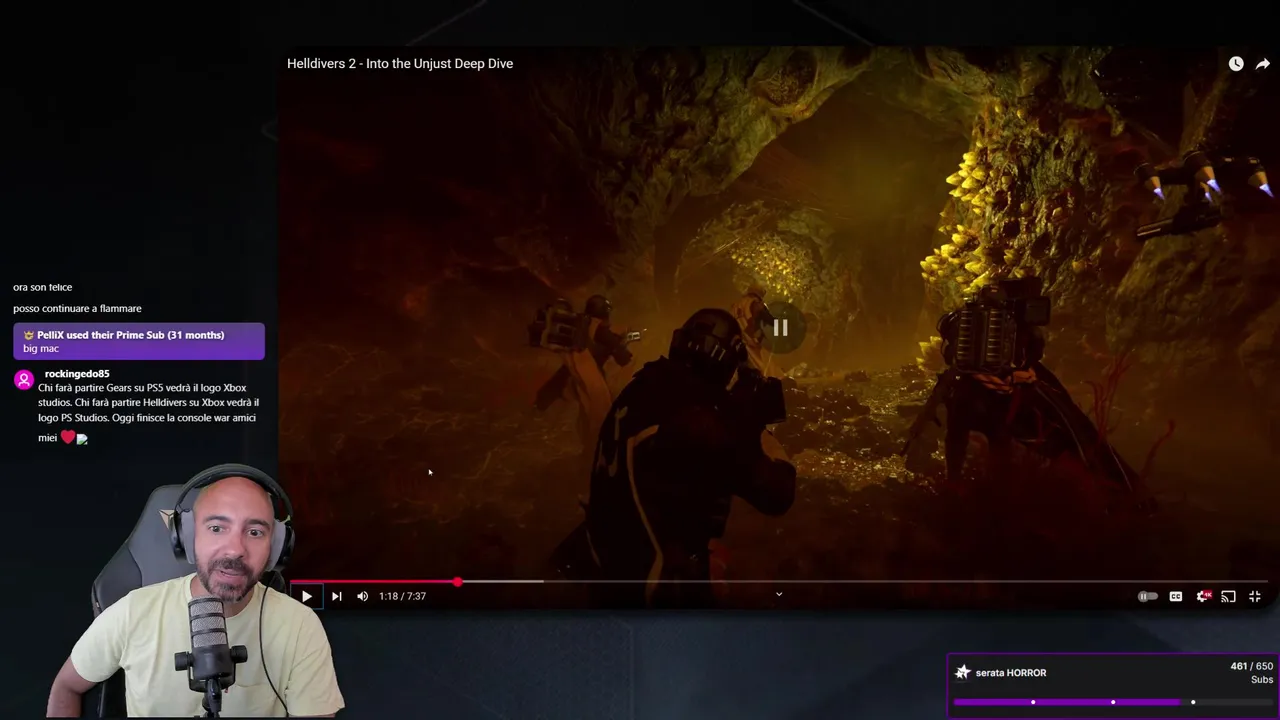Toggle the autoplay switch

point(1148,596)
